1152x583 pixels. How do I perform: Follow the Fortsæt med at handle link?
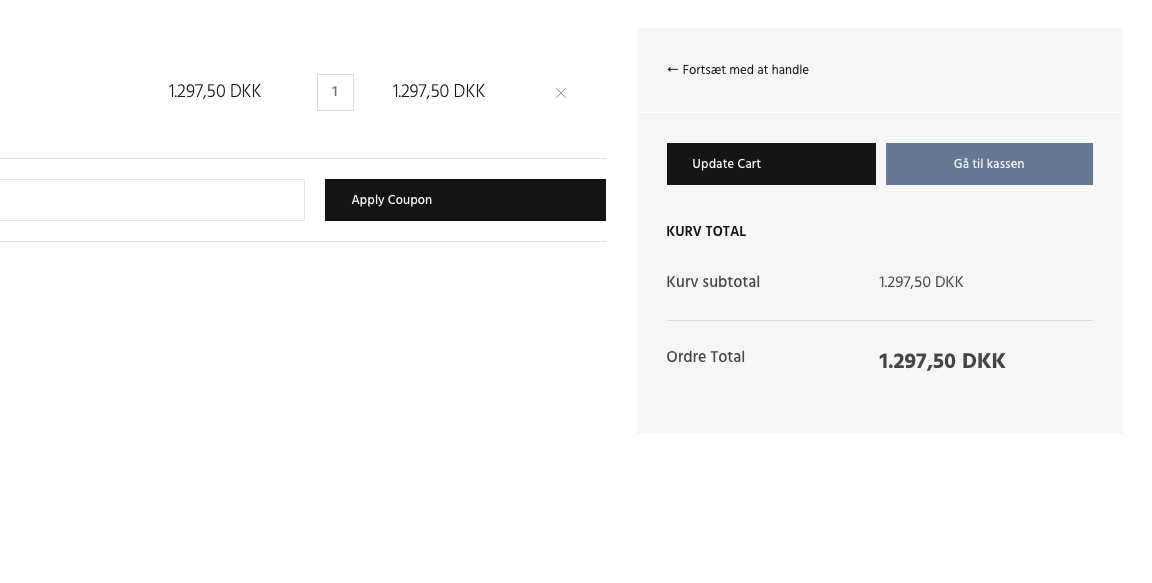tap(745, 70)
